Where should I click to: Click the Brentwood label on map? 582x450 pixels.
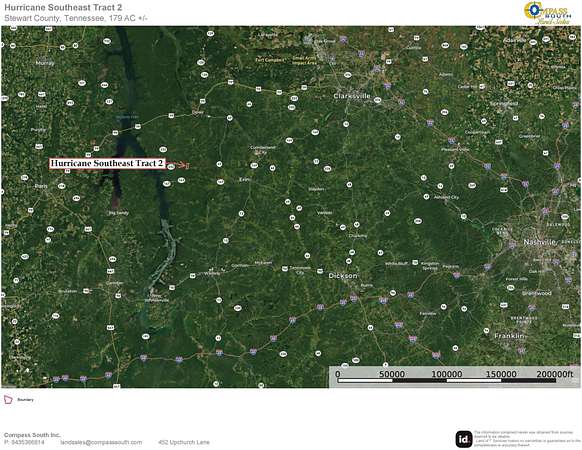[537, 293]
